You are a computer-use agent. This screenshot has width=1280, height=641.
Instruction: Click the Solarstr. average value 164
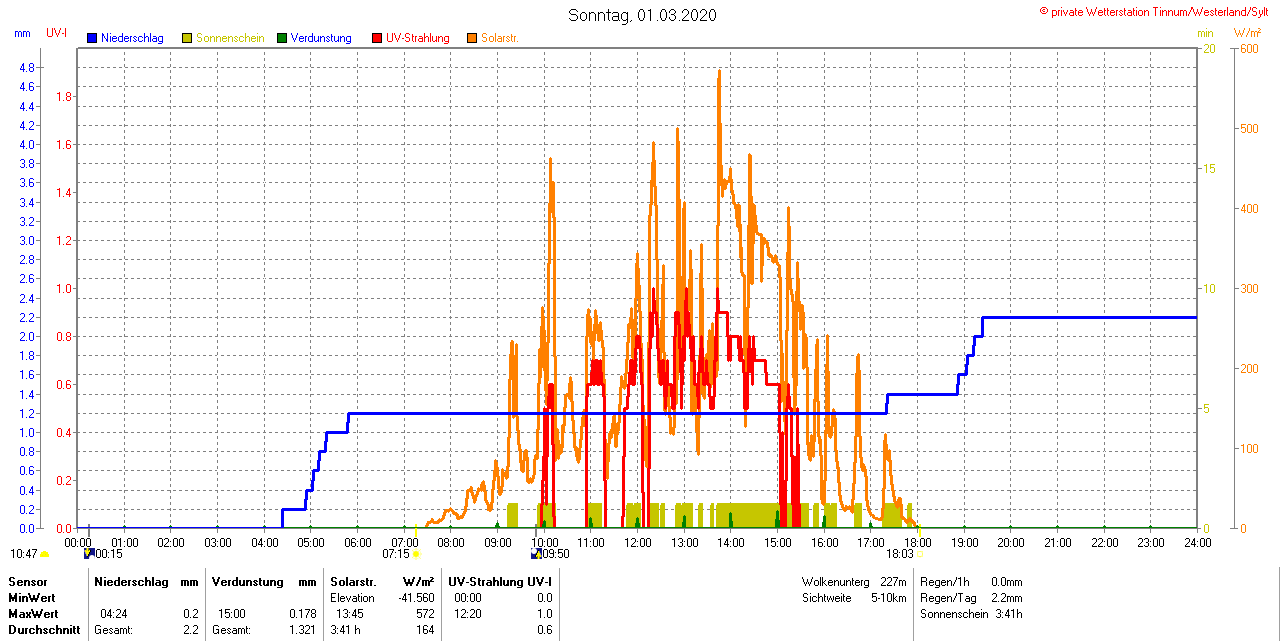pyautogui.click(x=425, y=629)
